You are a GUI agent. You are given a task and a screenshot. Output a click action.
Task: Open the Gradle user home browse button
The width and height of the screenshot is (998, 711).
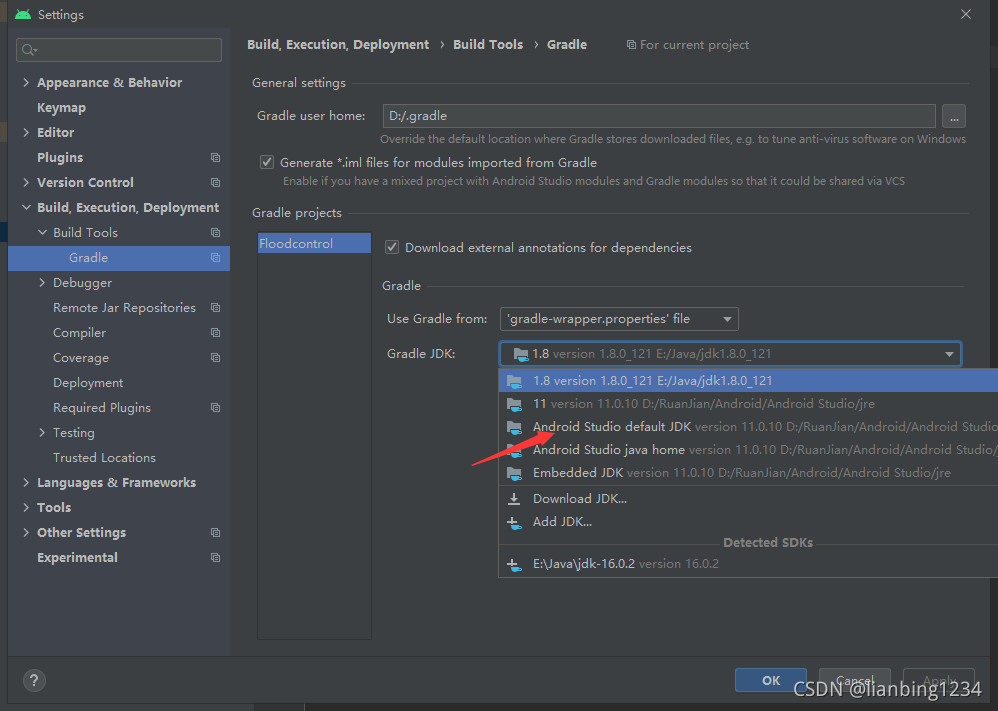[953, 115]
